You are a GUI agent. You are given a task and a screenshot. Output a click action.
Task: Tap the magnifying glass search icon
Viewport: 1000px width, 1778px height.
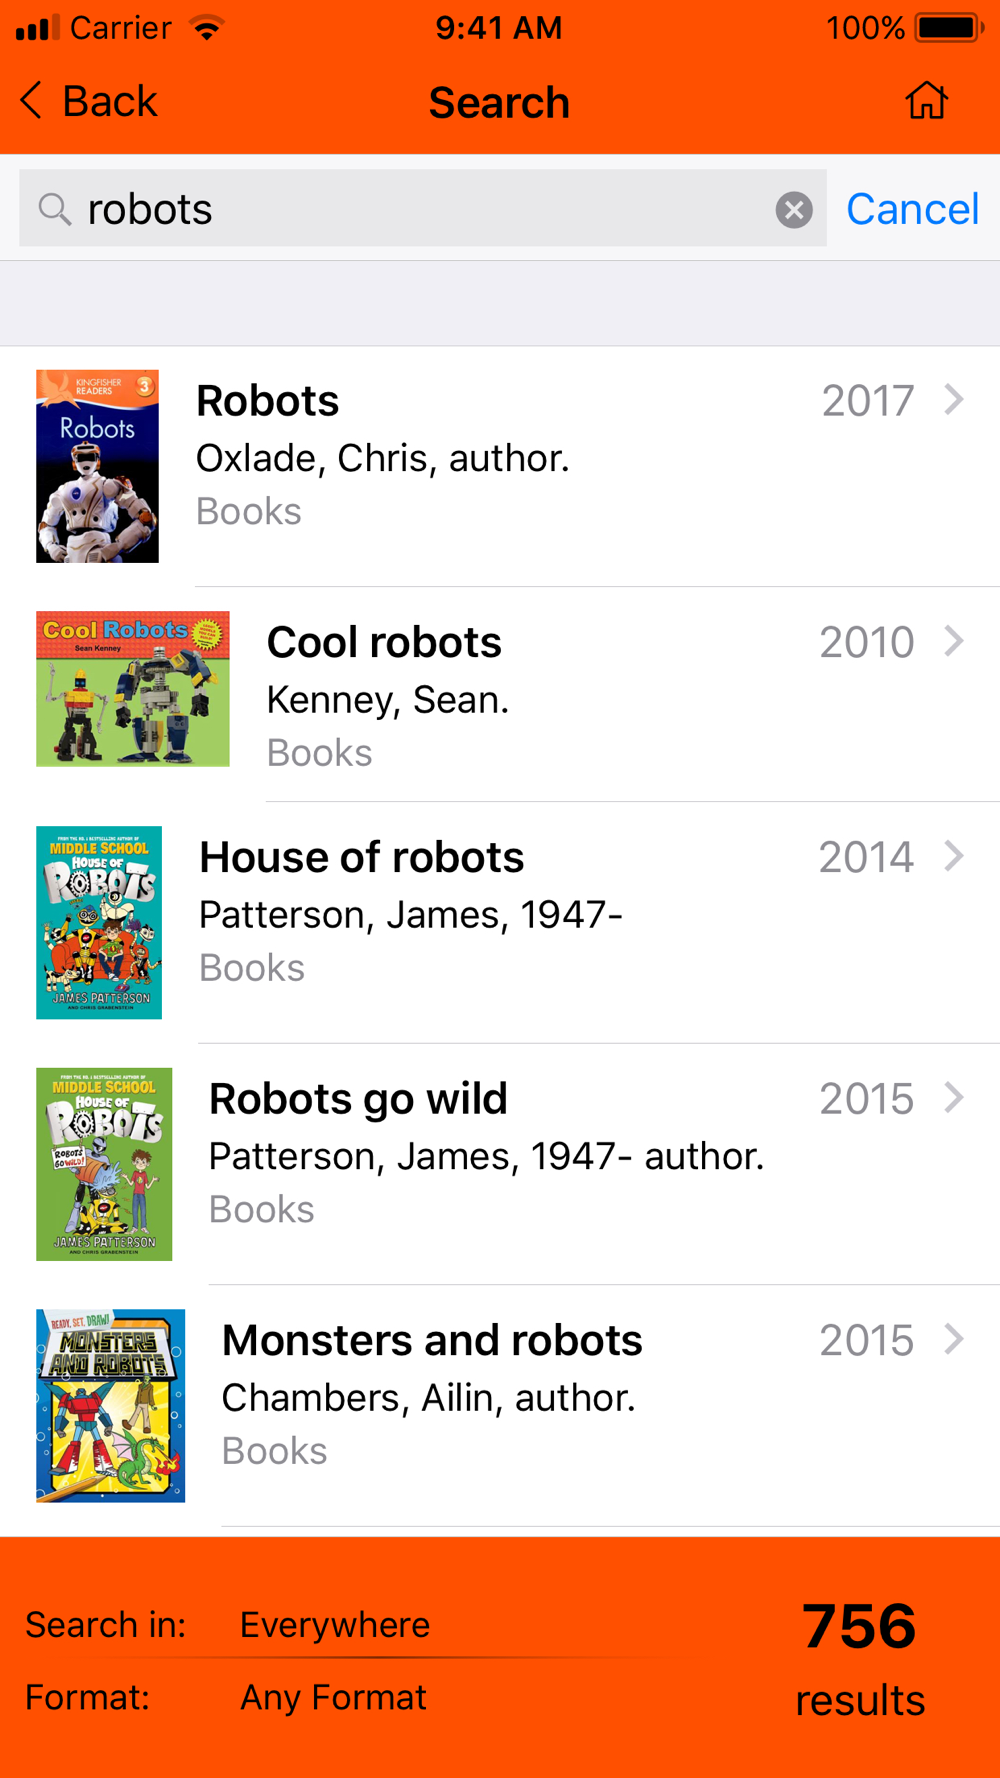54,210
